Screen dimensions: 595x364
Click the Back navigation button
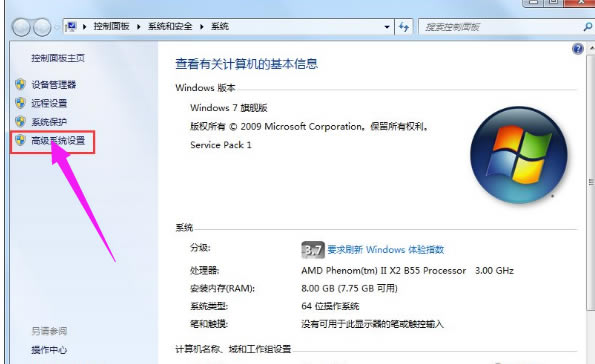20,27
